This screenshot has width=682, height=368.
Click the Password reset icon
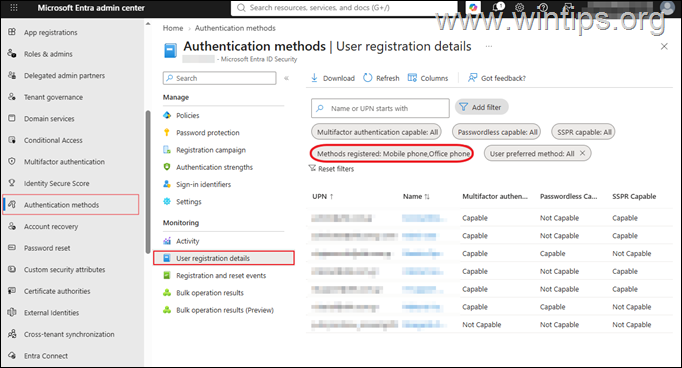point(12,248)
